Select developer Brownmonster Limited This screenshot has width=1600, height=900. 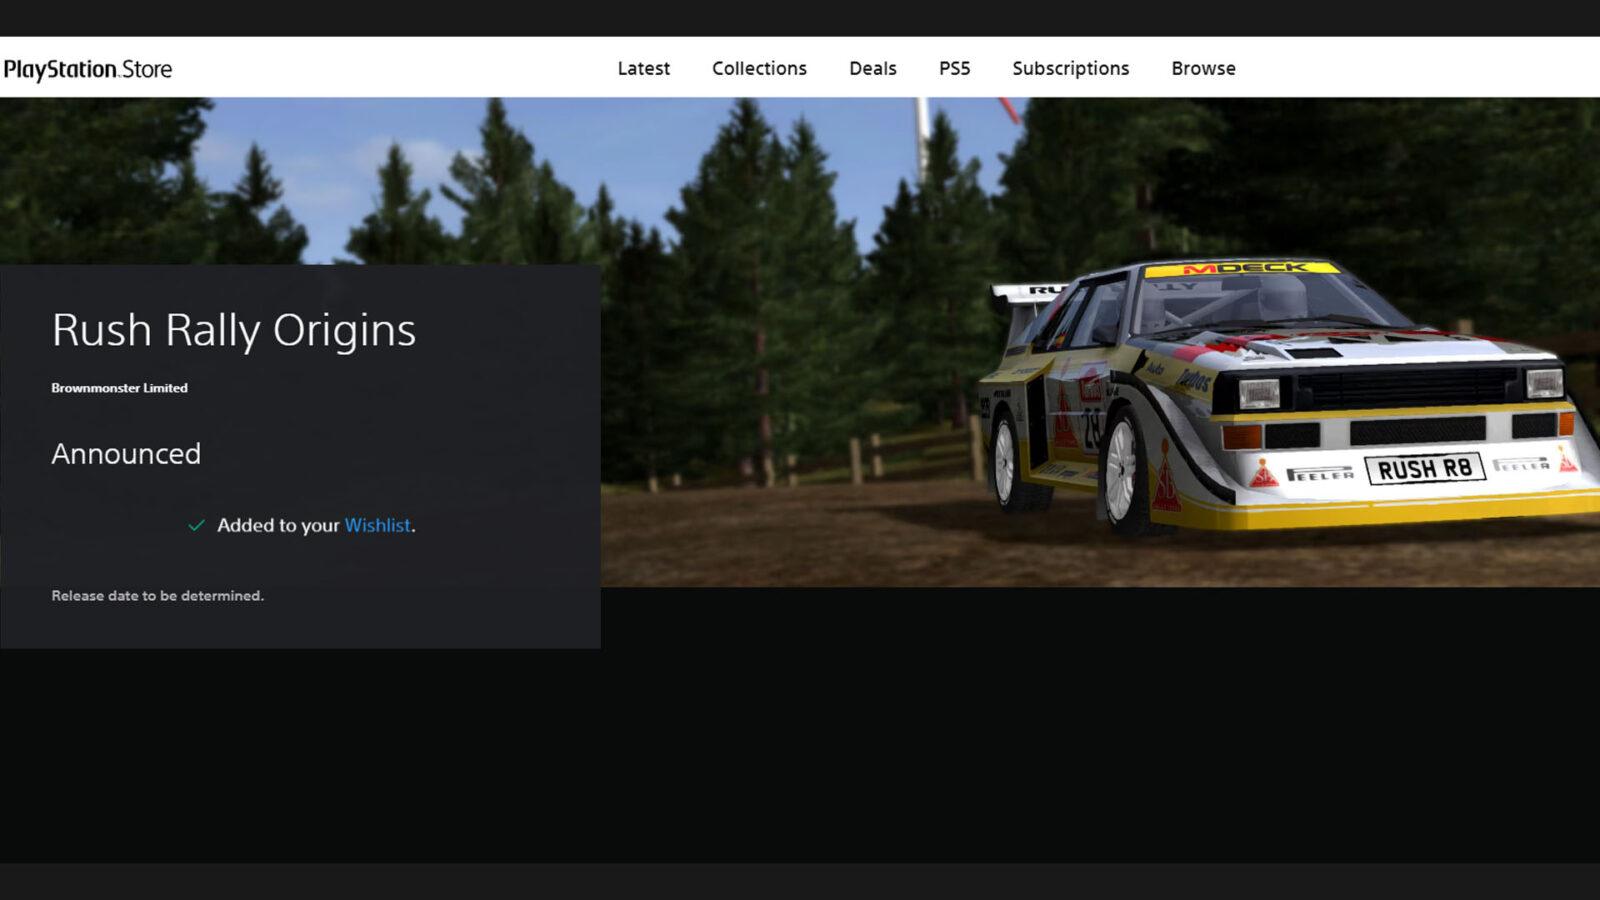point(119,388)
